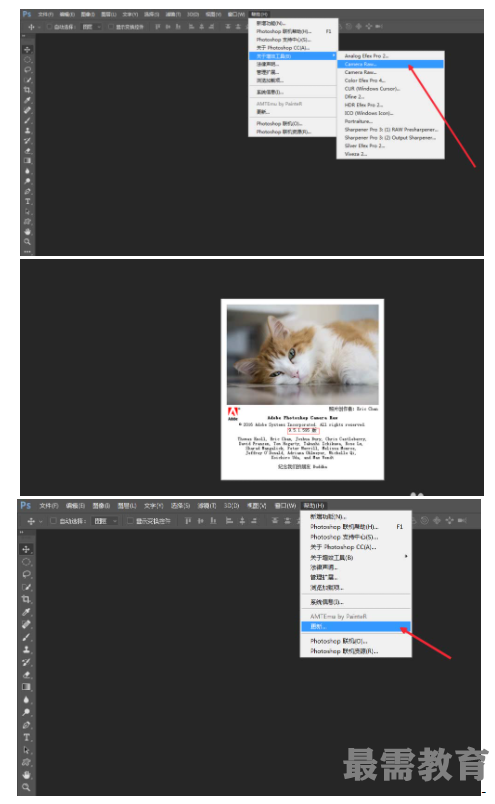The height and width of the screenshot is (804, 495).
Task: Select the Zoom tool in lower Photoshop window
Action: [26, 788]
